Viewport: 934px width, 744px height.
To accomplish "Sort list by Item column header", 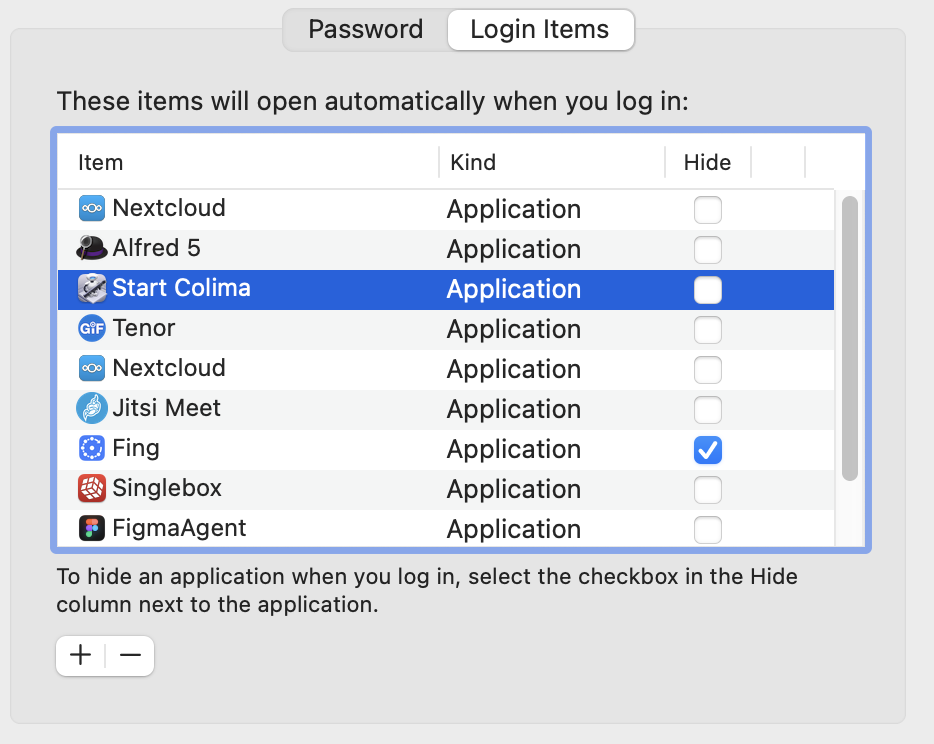I will point(100,162).
